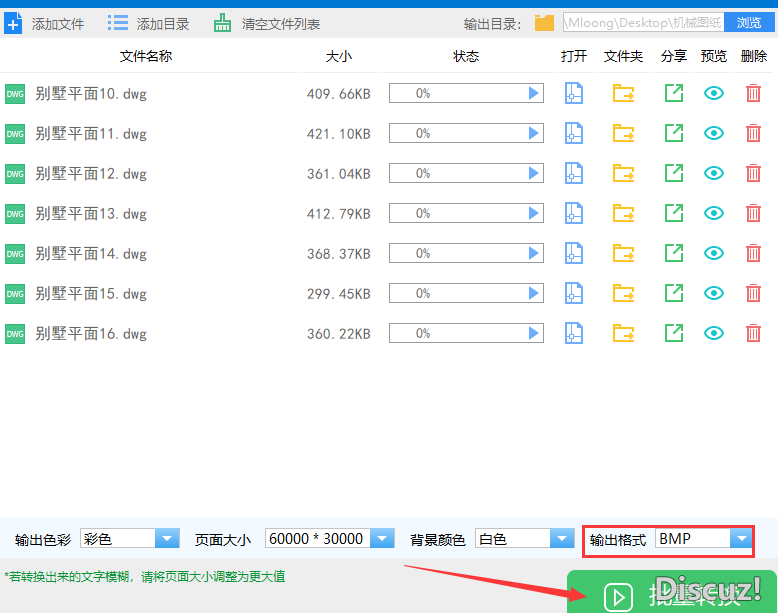Click 添加目录 to add a directory
This screenshot has width=778, height=613.
click(149, 23)
